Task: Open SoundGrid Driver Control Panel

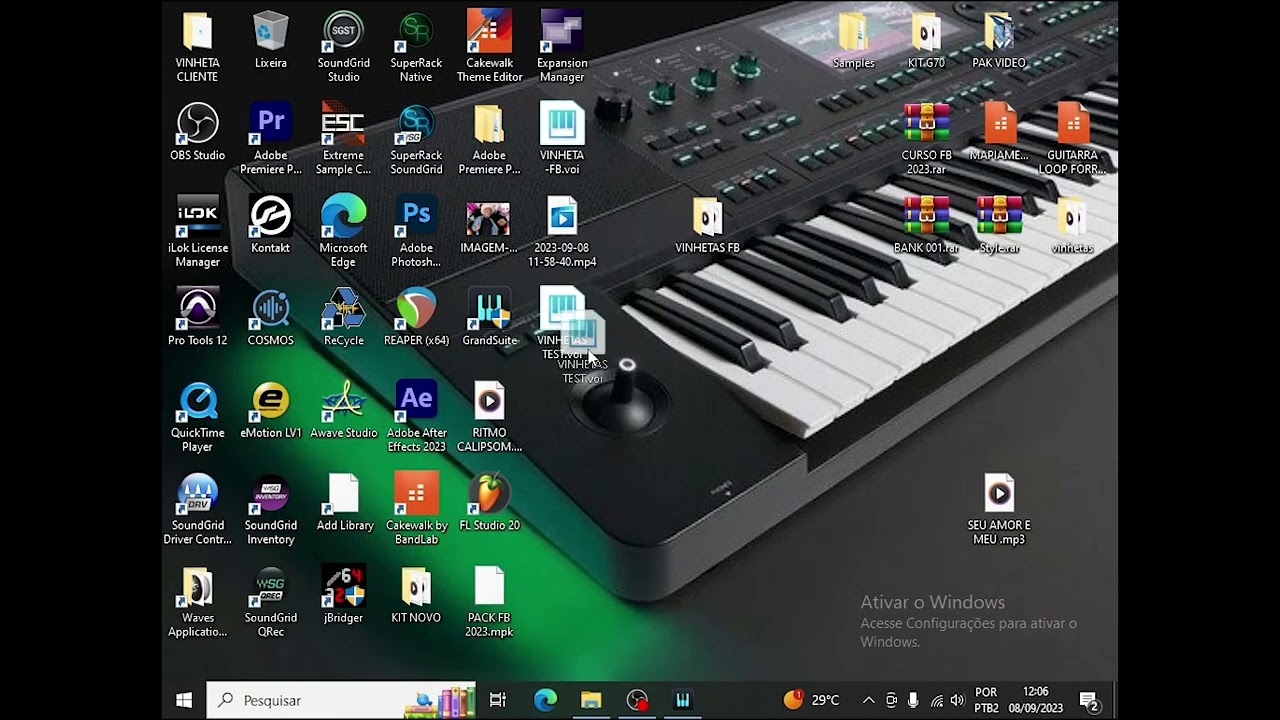Action: coord(197,509)
